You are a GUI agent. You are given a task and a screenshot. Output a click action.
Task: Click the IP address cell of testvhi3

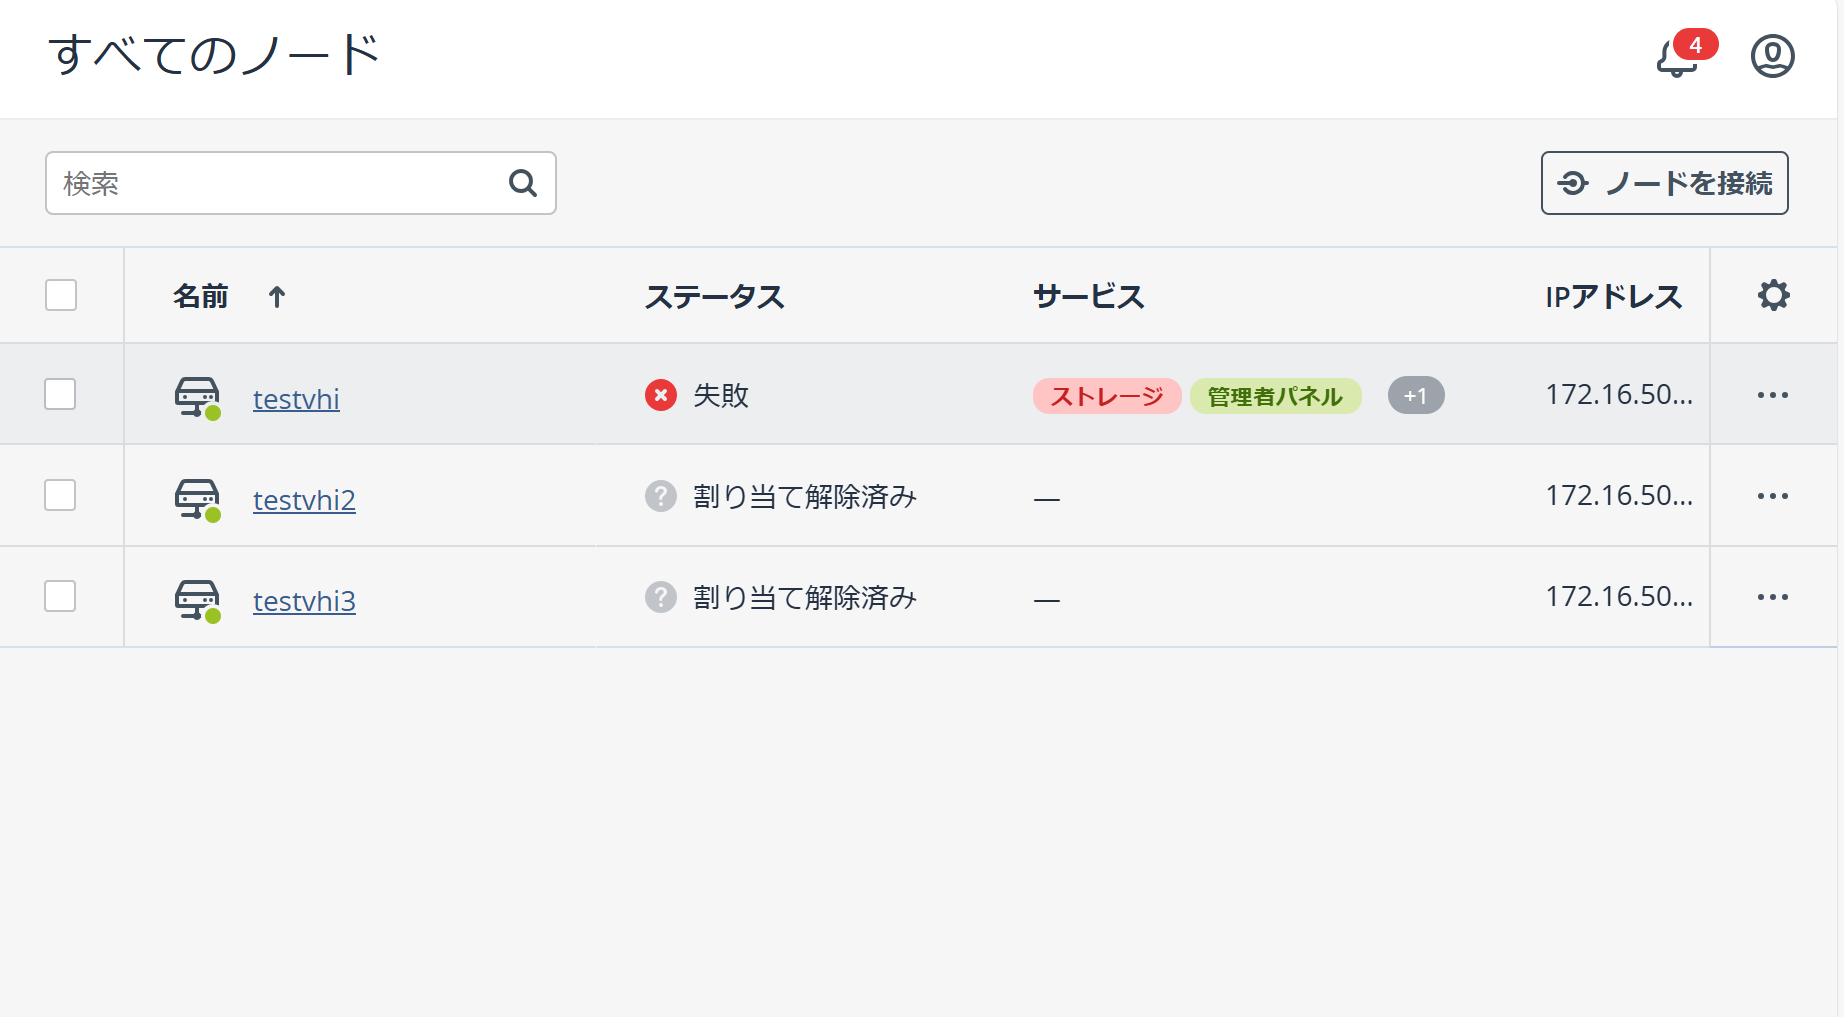[1619, 596]
